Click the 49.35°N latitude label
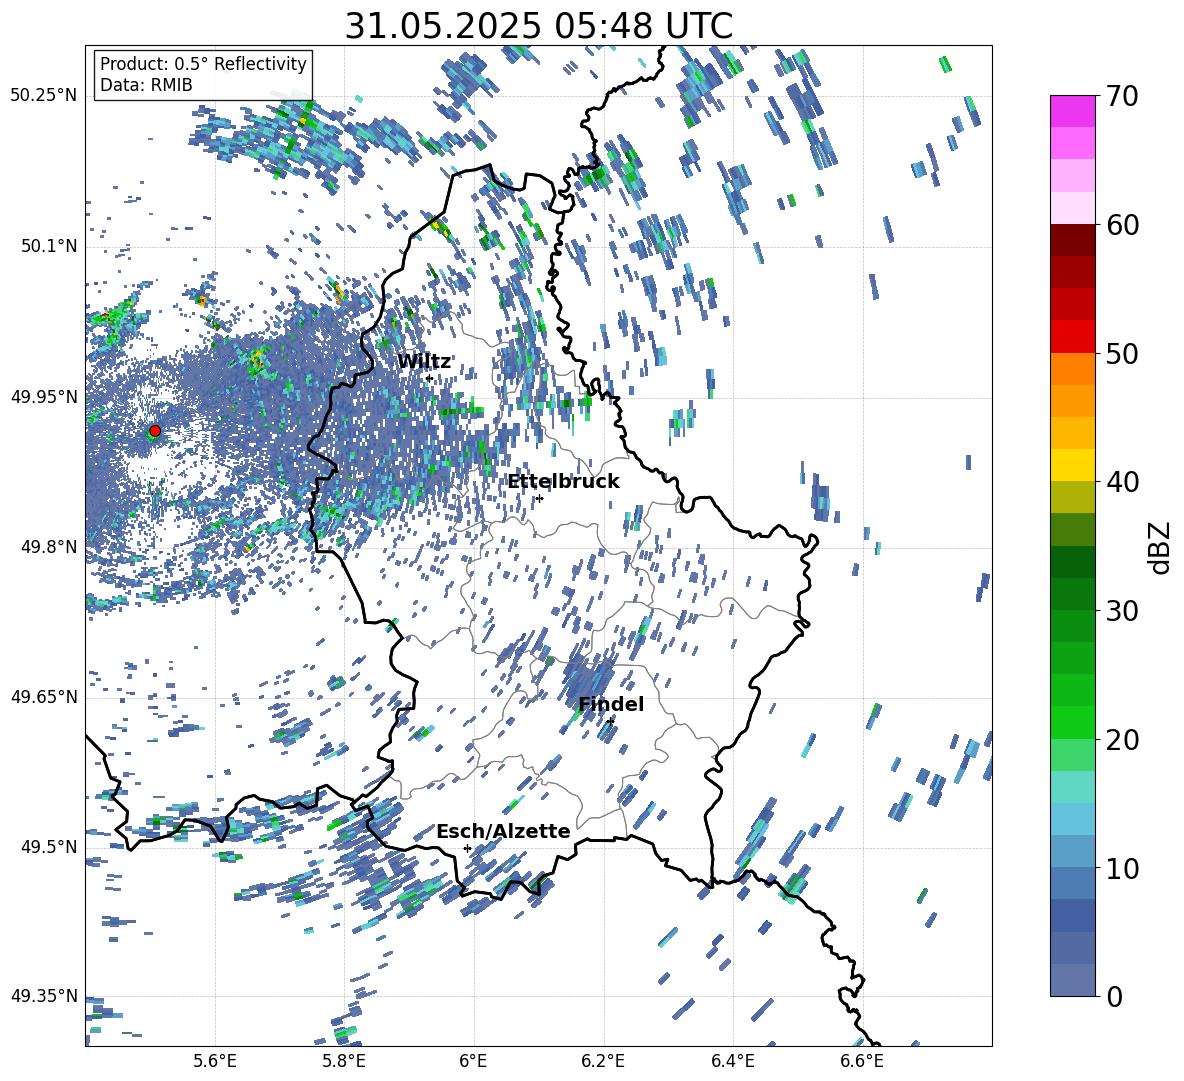Image resolution: width=1184 pixels, height=1081 pixels. 44,996
